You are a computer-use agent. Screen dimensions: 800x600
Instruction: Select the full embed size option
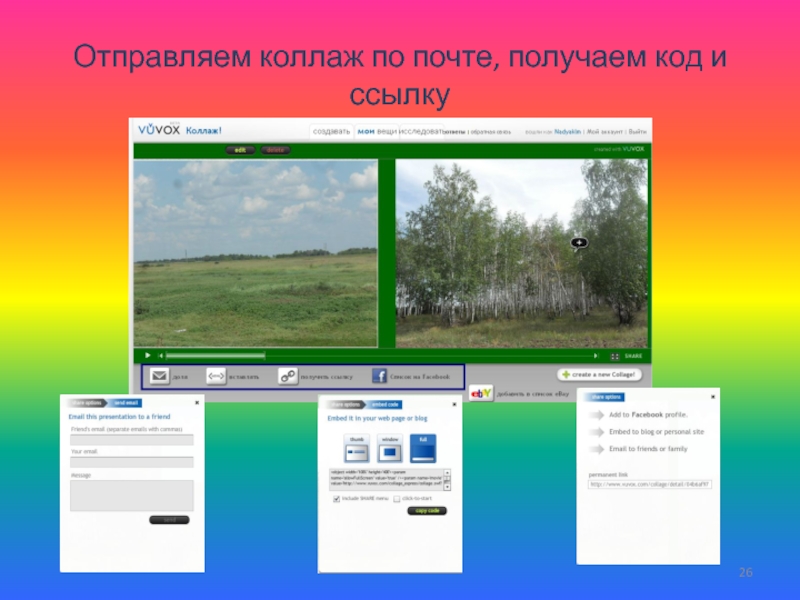(423, 448)
